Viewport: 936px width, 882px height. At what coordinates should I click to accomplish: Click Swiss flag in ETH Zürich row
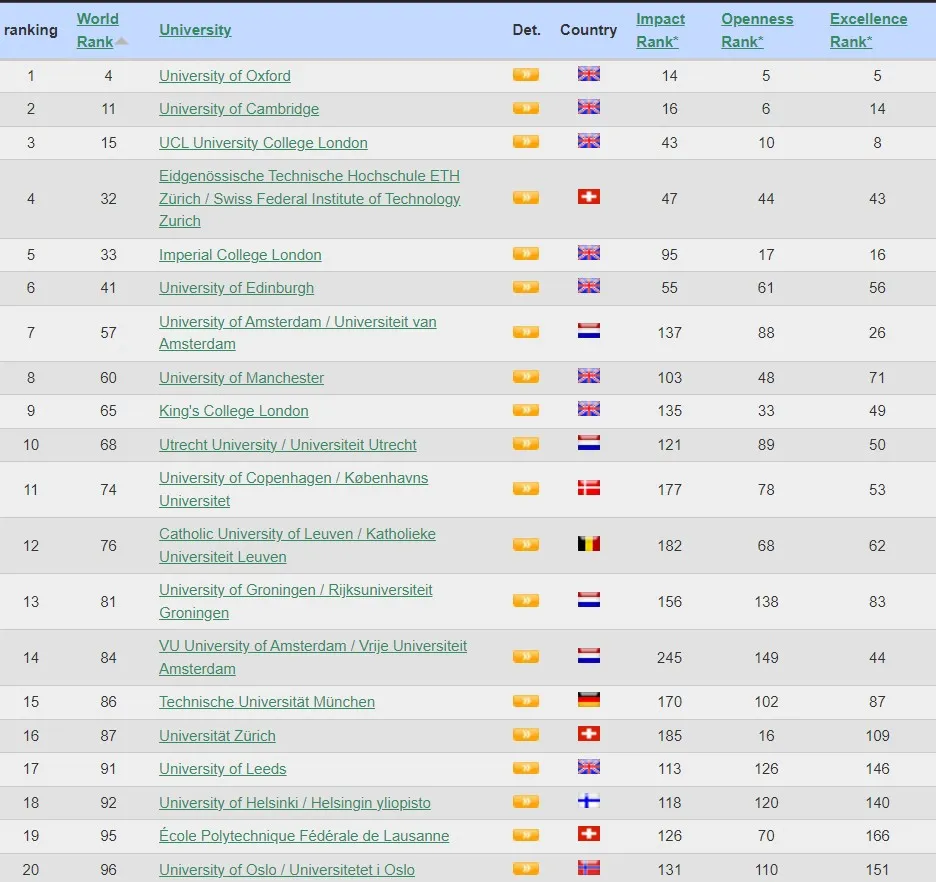tap(589, 197)
